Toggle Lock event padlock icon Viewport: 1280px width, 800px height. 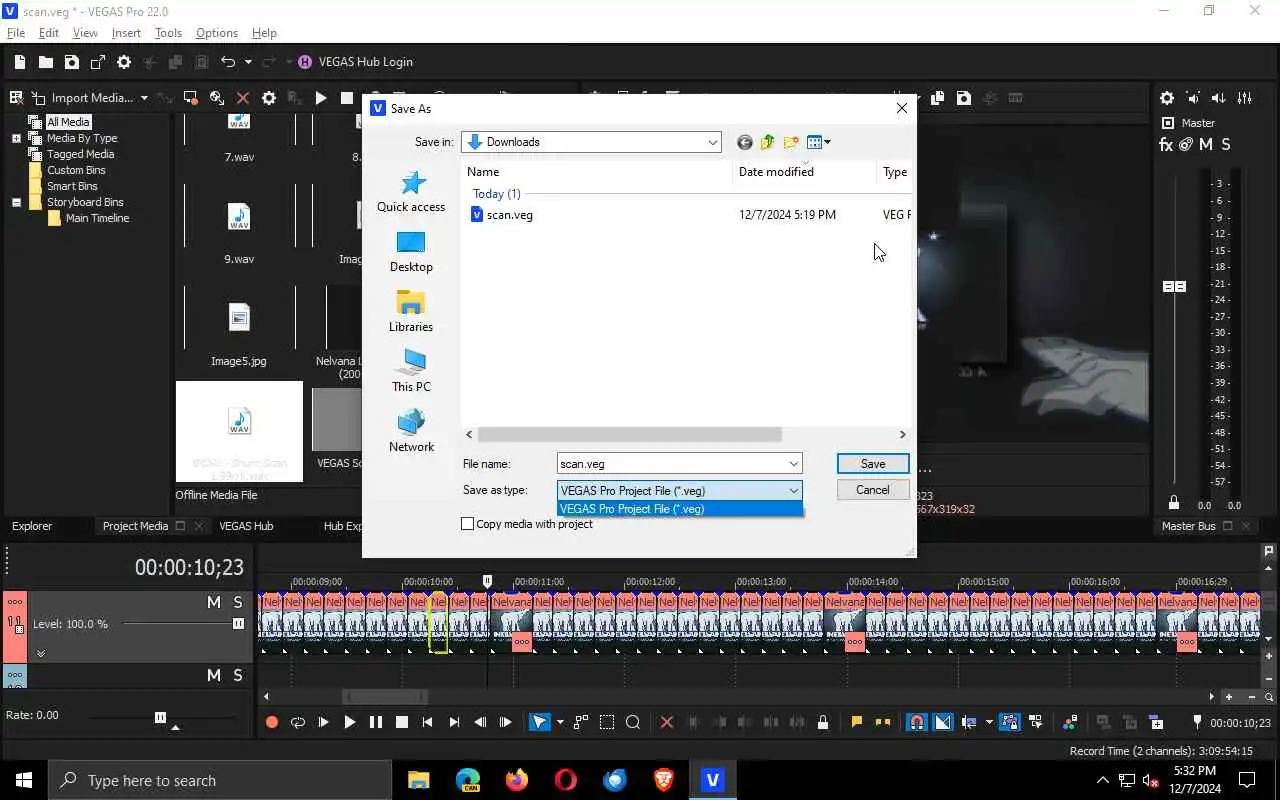(x=823, y=722)
